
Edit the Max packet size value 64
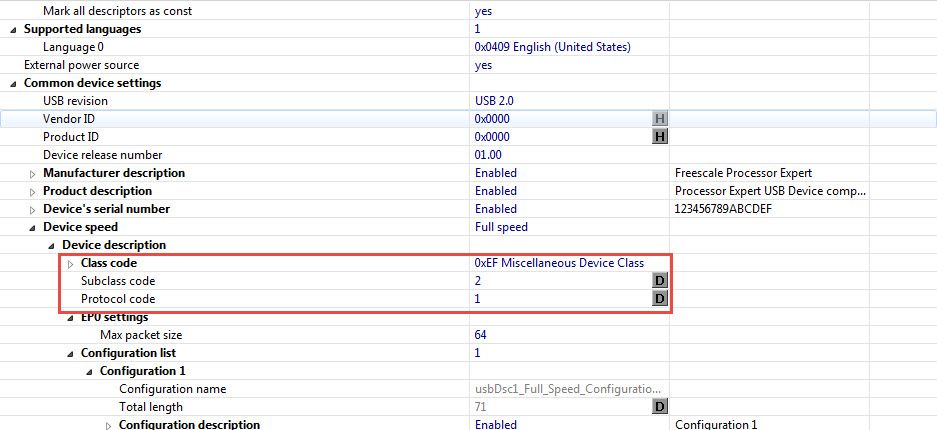(x=481, y=334)
